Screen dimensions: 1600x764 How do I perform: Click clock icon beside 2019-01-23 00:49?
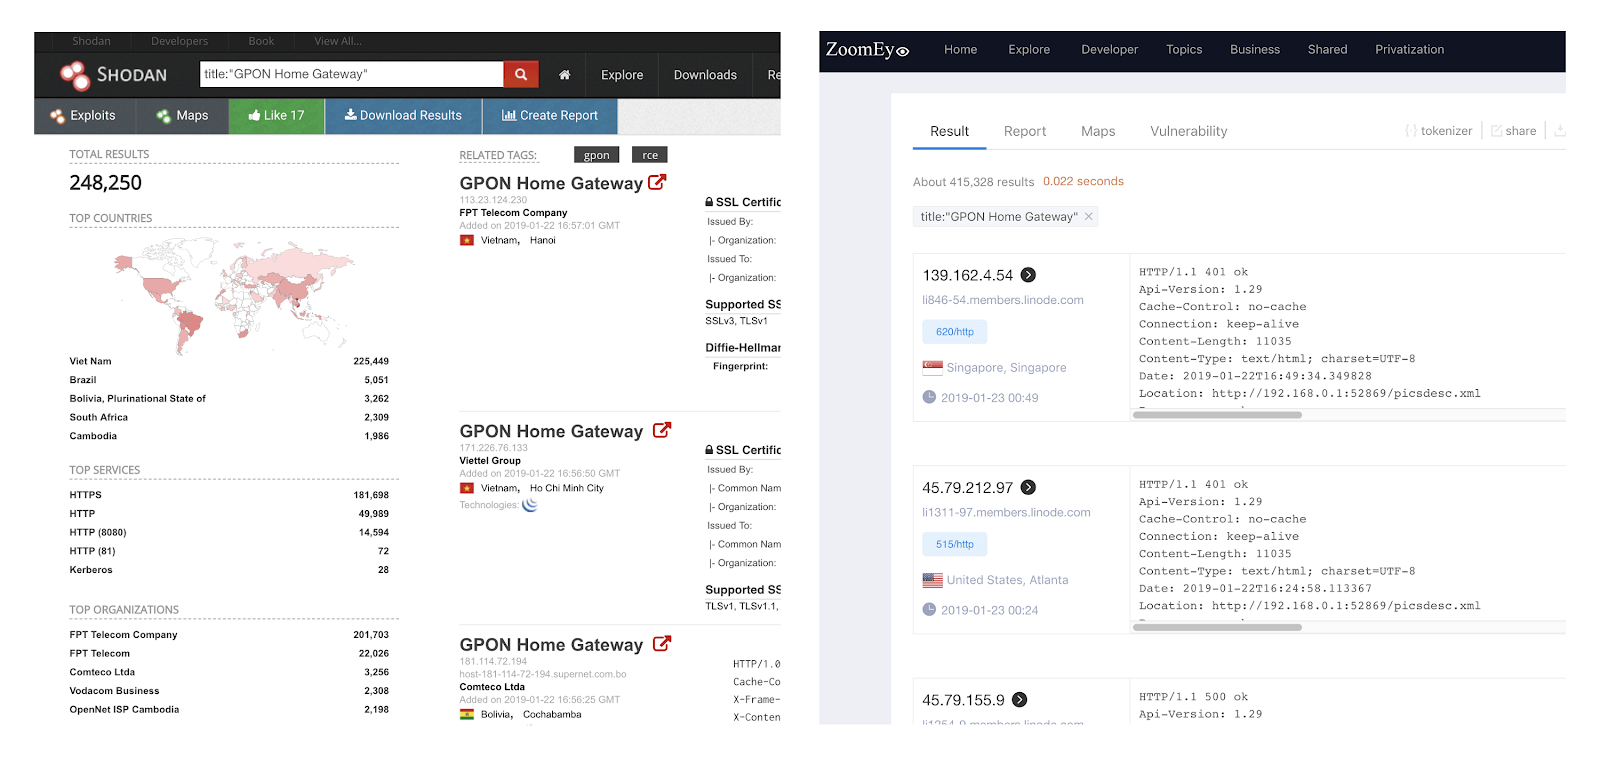tap(929, 397)
